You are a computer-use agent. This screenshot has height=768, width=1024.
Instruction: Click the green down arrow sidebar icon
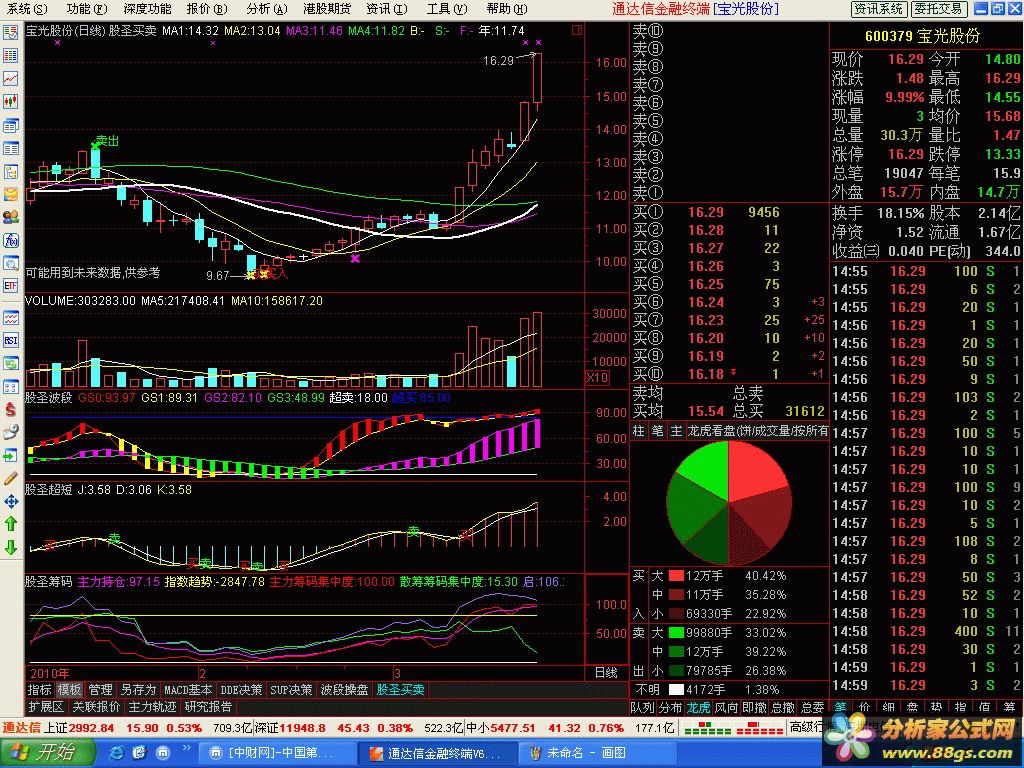pyautogui.click(x=10, y=547)
